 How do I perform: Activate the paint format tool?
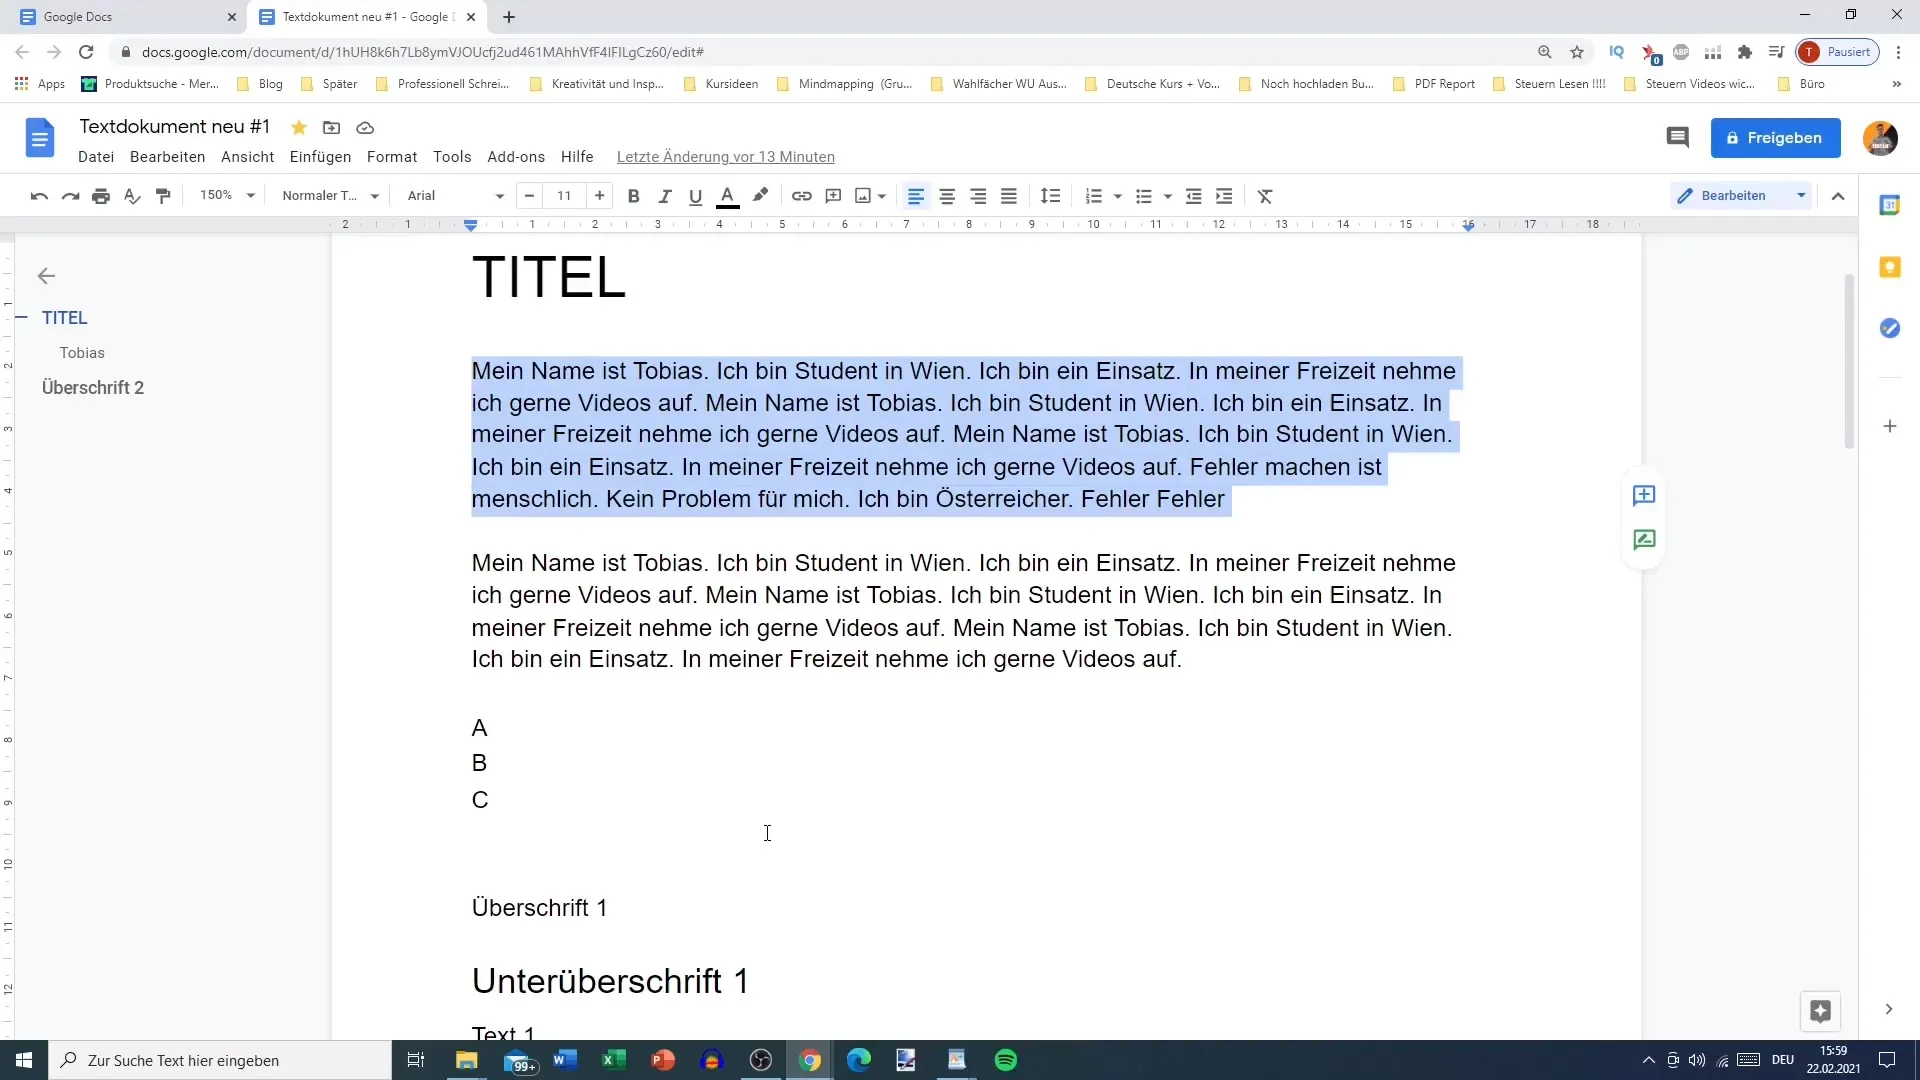(x=163, y=196)
